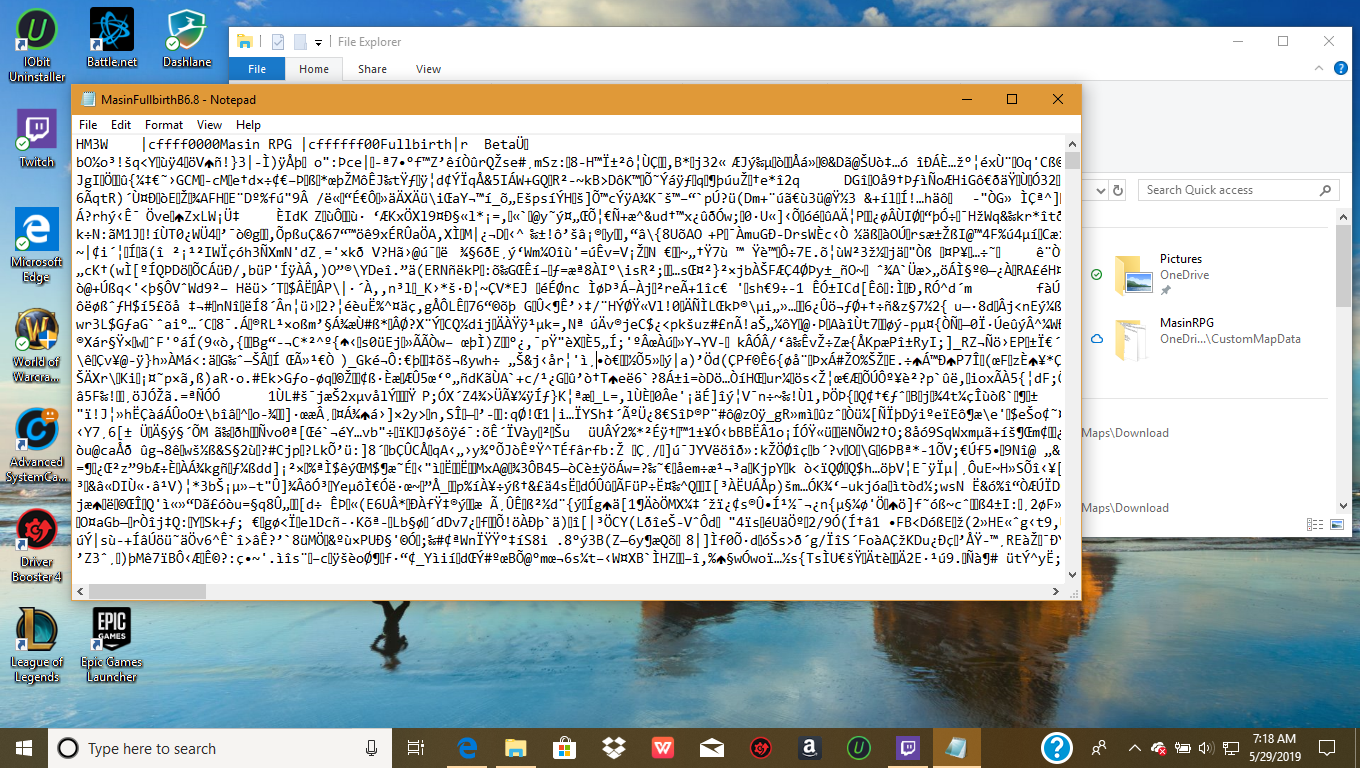Open the Quick Access Toolbar dropdown in File Explorer
The height and width of the screenshot is (768, 1360).
[x=318, y=42]
